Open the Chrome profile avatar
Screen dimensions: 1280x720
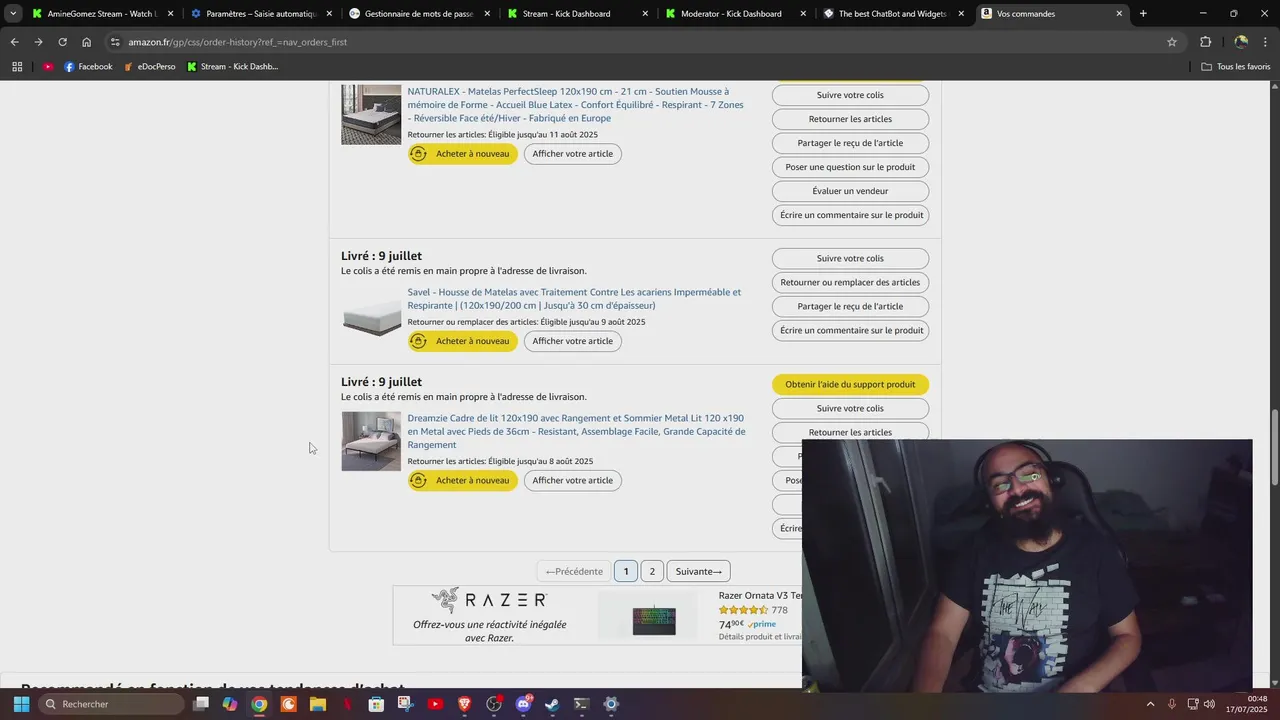[x=1241, y=42]
